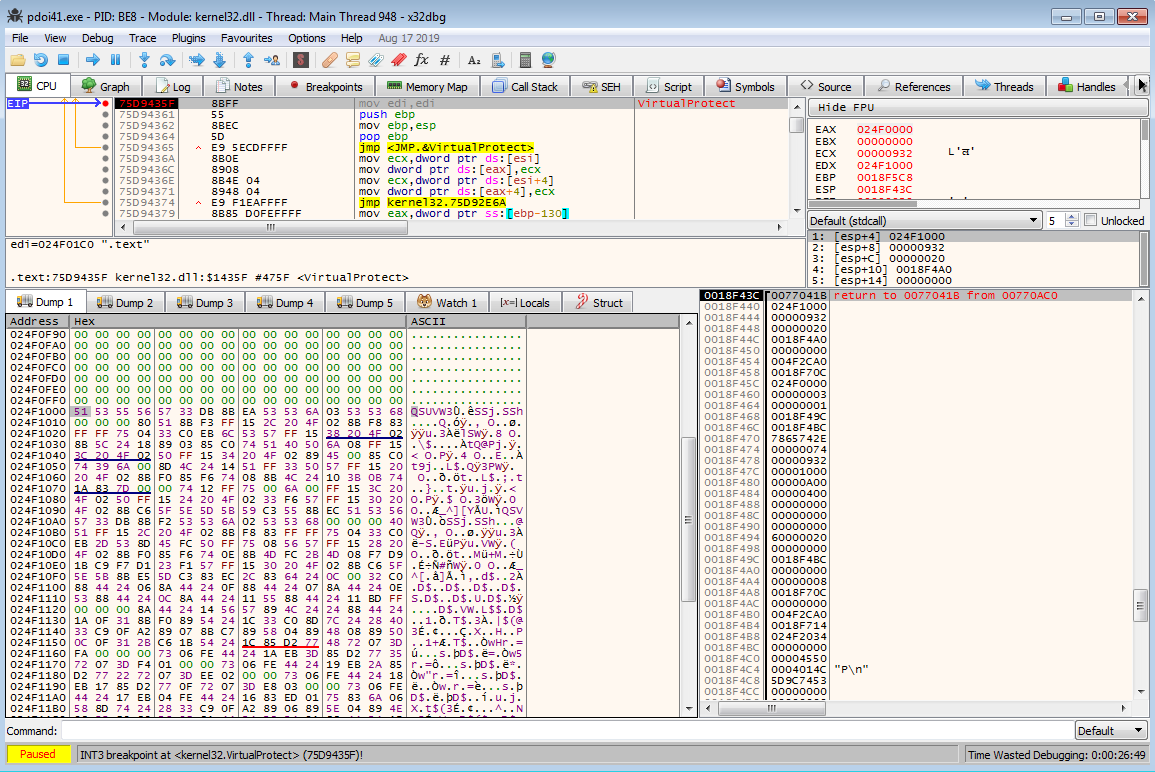Screen dimensions: 1155x772
Task: Open Patches via the band-aid icon
Action: 329,60
